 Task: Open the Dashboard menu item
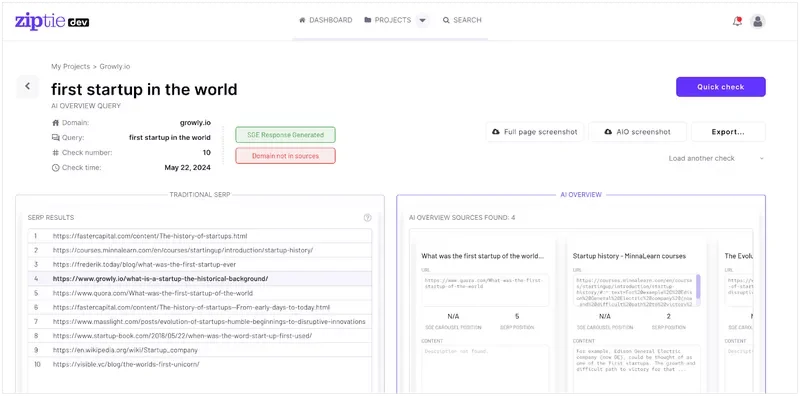[x=326, y=20]
